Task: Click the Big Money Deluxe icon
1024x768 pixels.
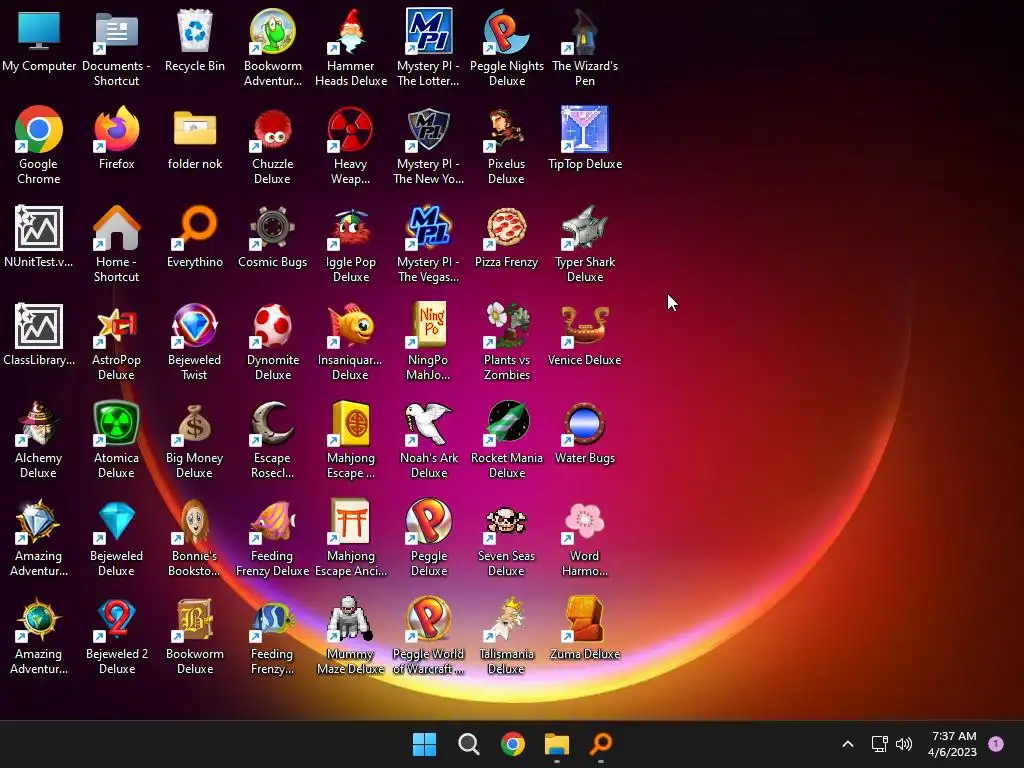Action: (195, 424)
